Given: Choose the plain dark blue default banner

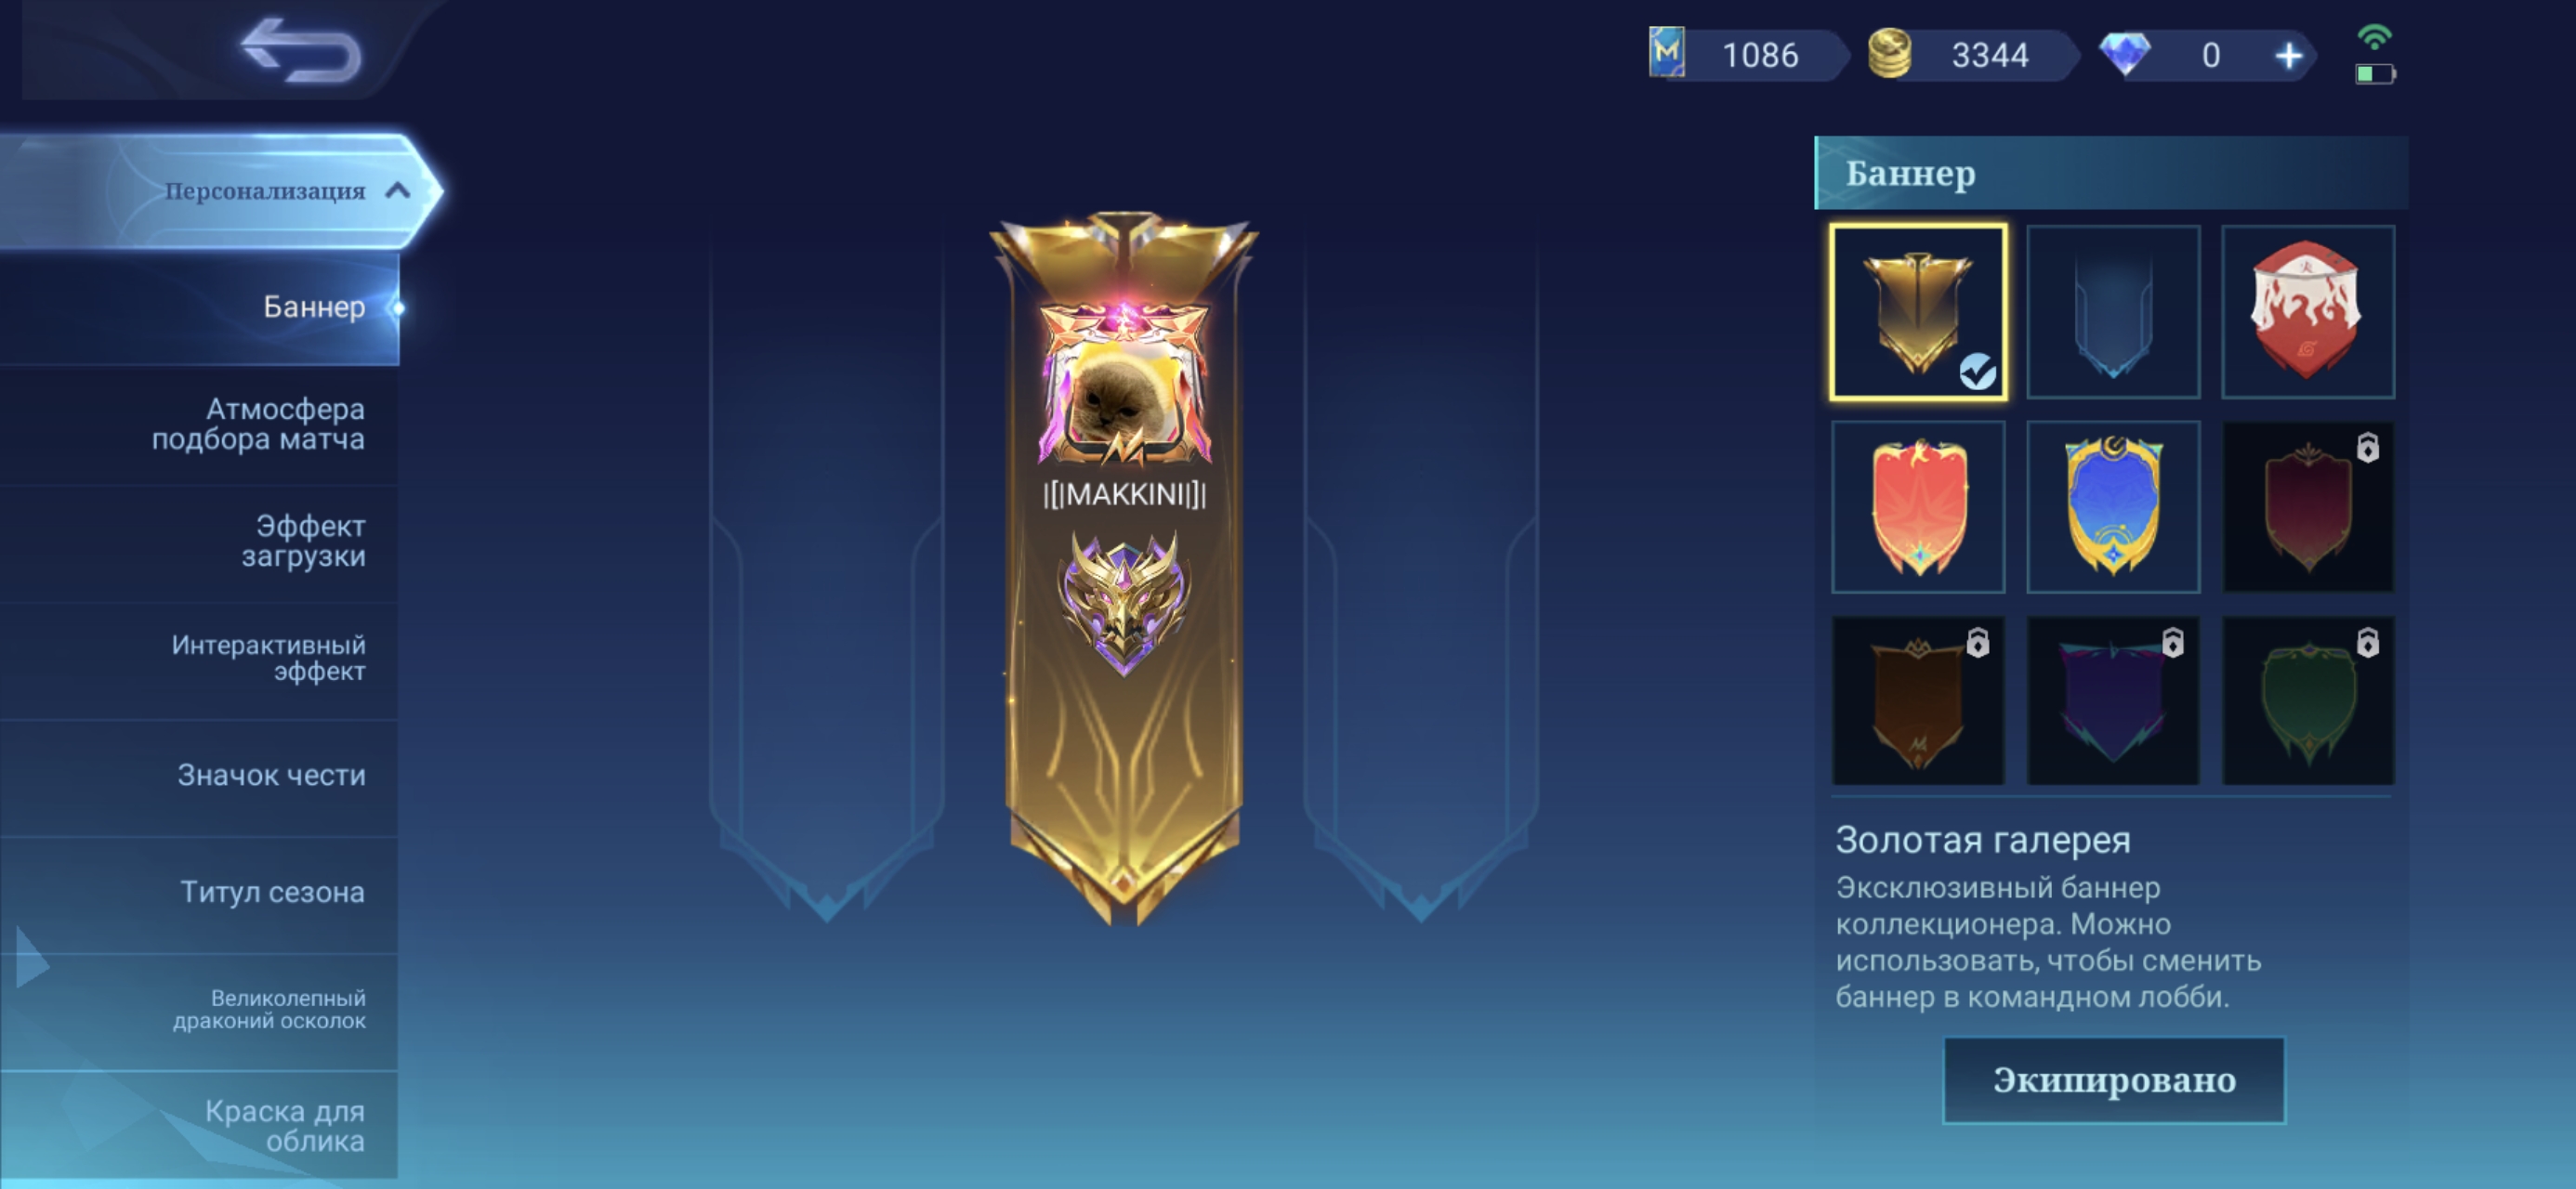Looking at the screenshot, I should click(2112, 311).
